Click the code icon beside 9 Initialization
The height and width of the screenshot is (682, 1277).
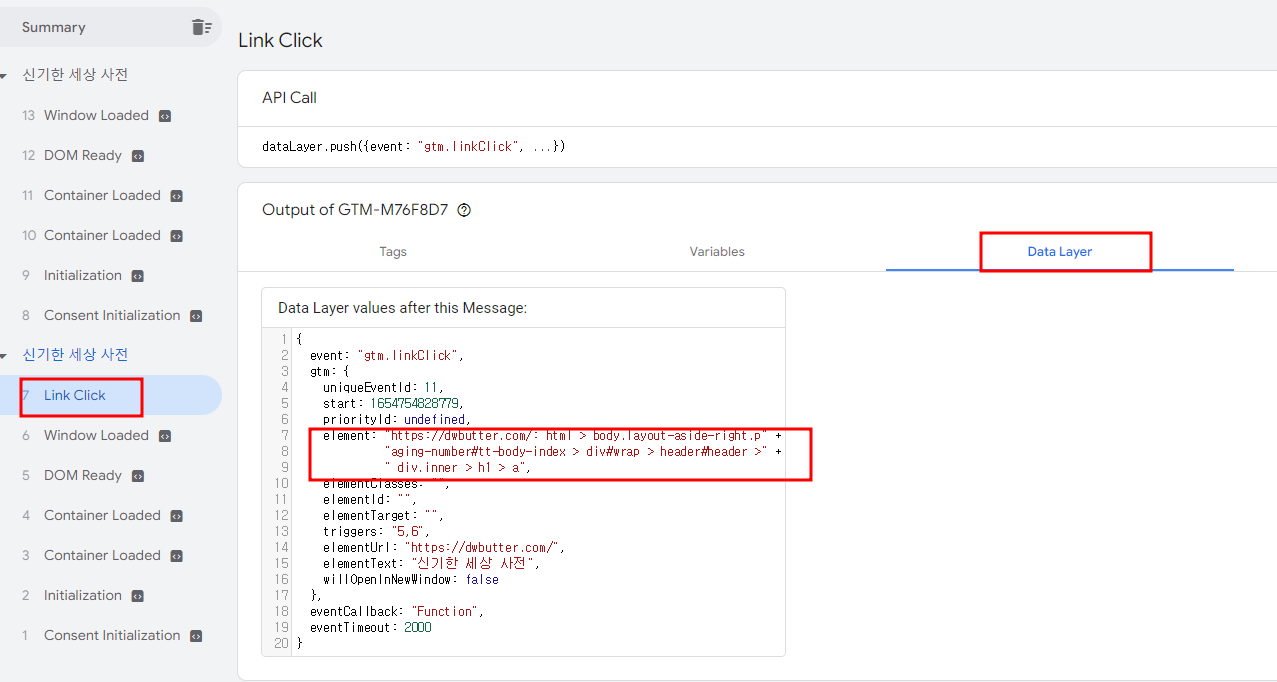(138, 276)
